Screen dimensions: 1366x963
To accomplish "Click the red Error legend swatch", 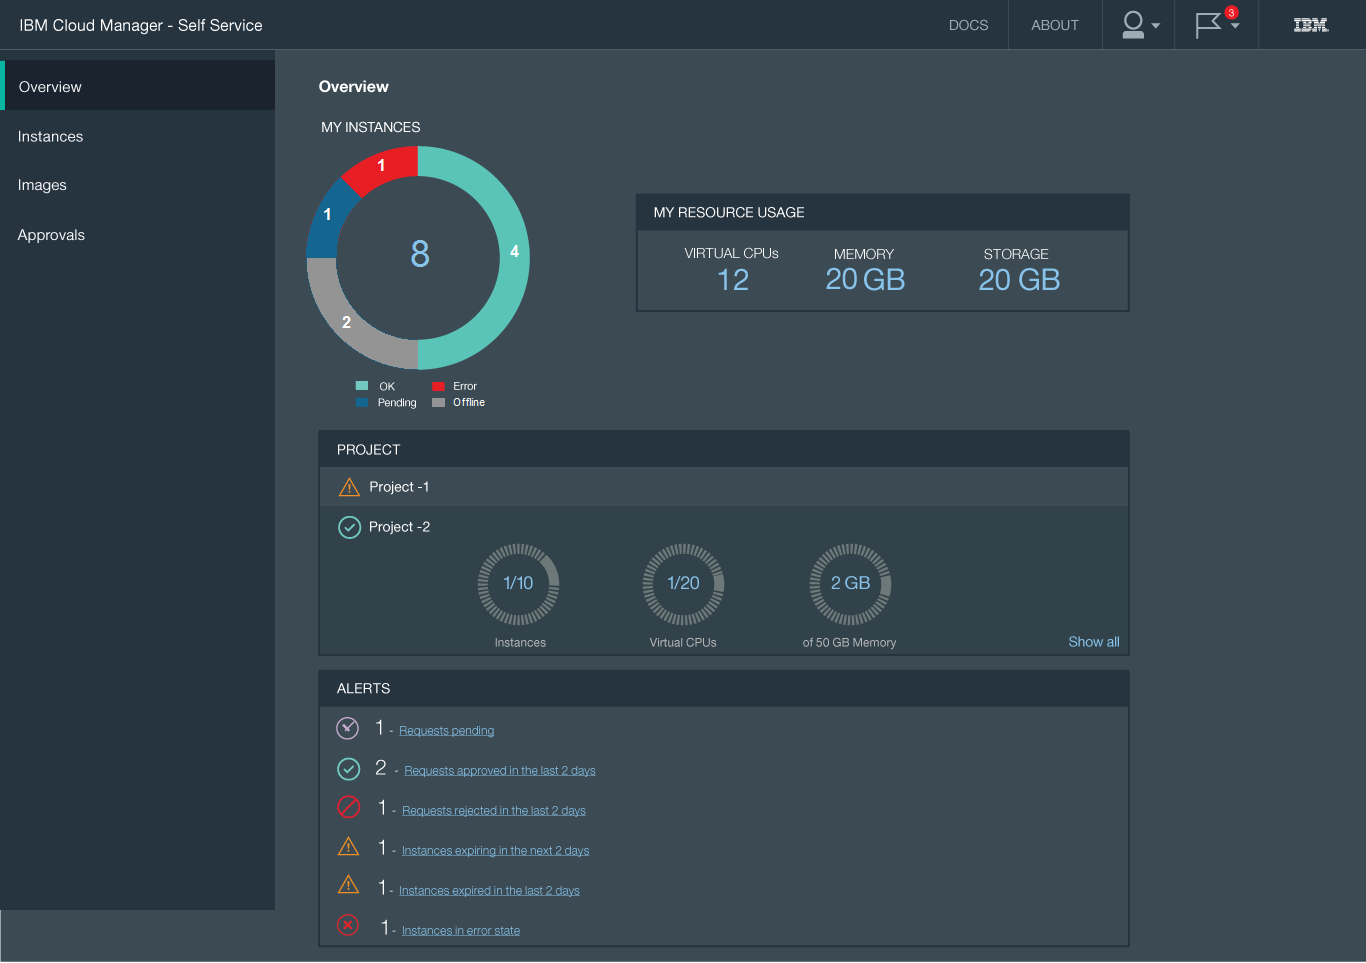I will tap(438, 387).
